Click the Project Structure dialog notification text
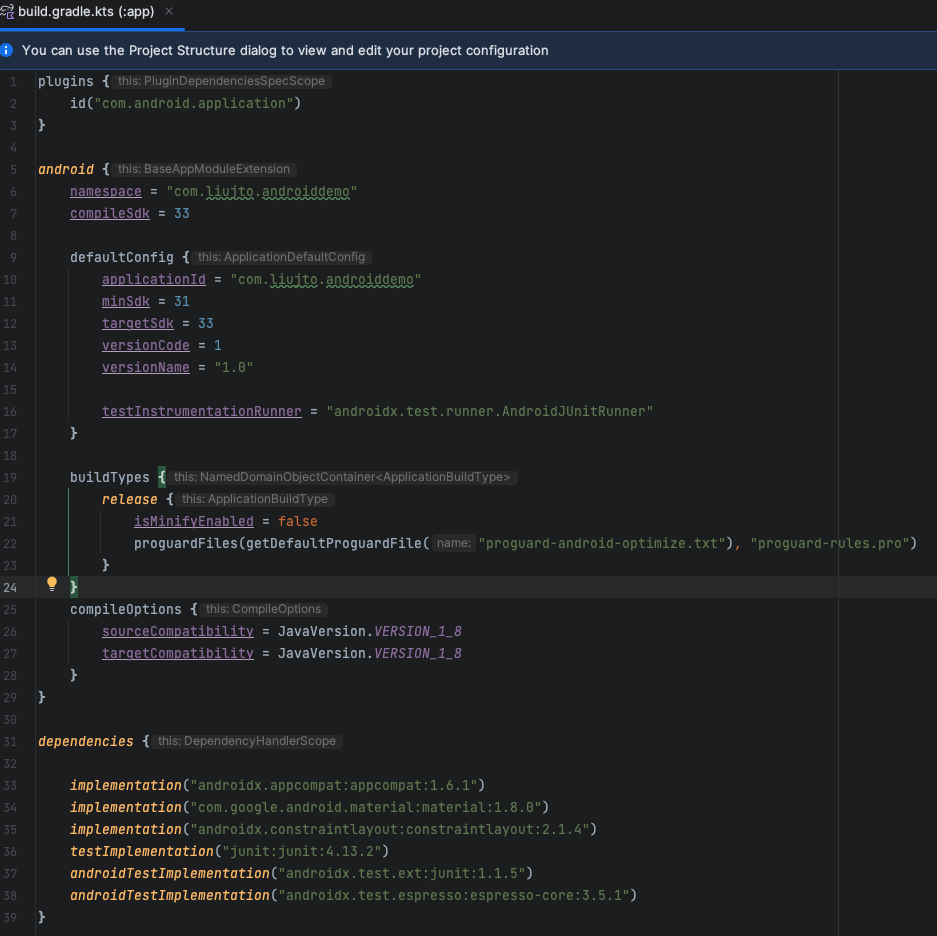The image size is (937, 936). (285, 50)
